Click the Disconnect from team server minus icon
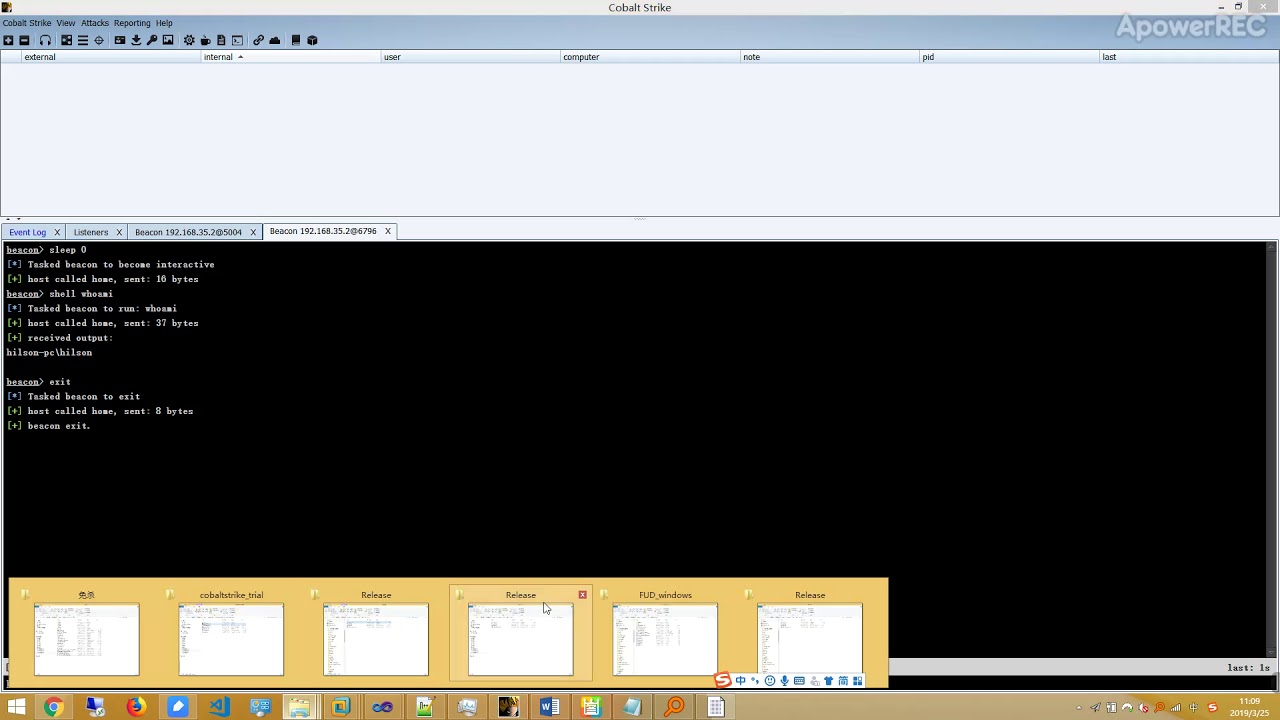 24,40
